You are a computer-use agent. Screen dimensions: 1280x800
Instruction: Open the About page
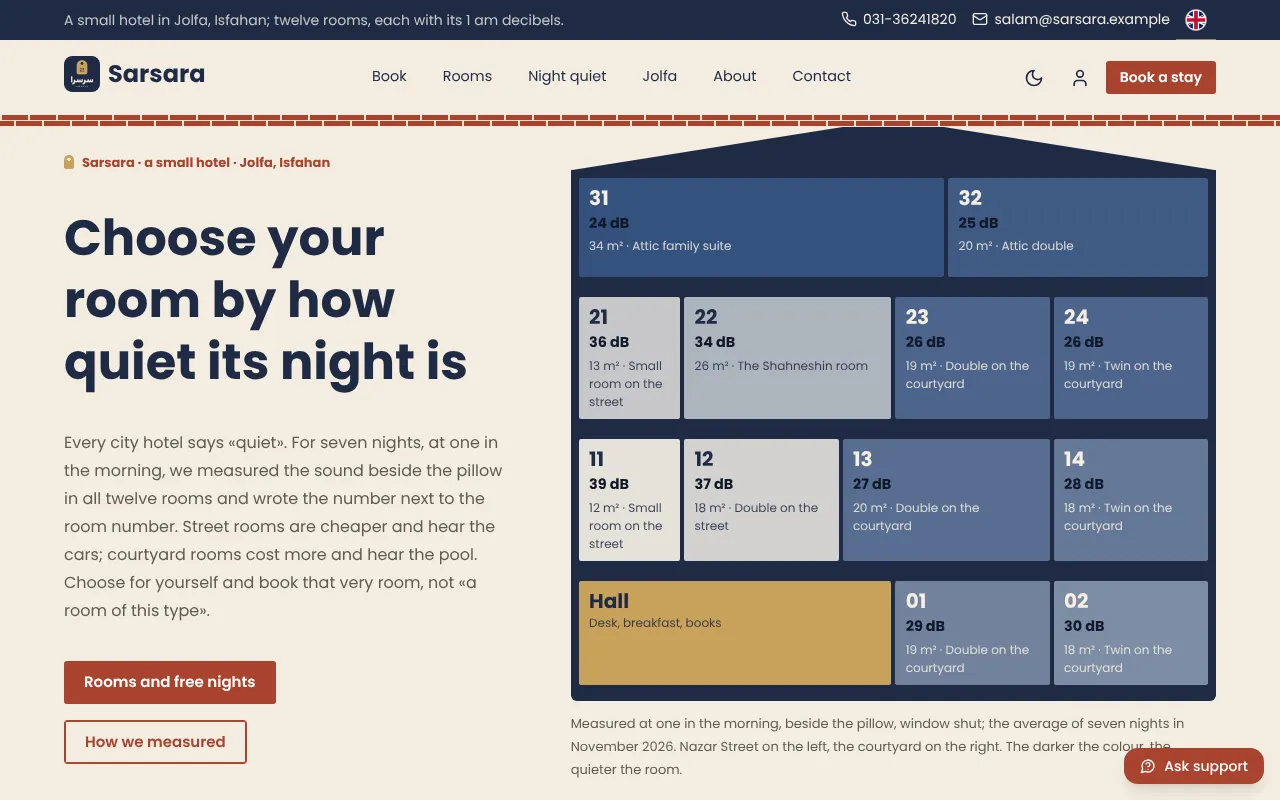click(735, 76)
